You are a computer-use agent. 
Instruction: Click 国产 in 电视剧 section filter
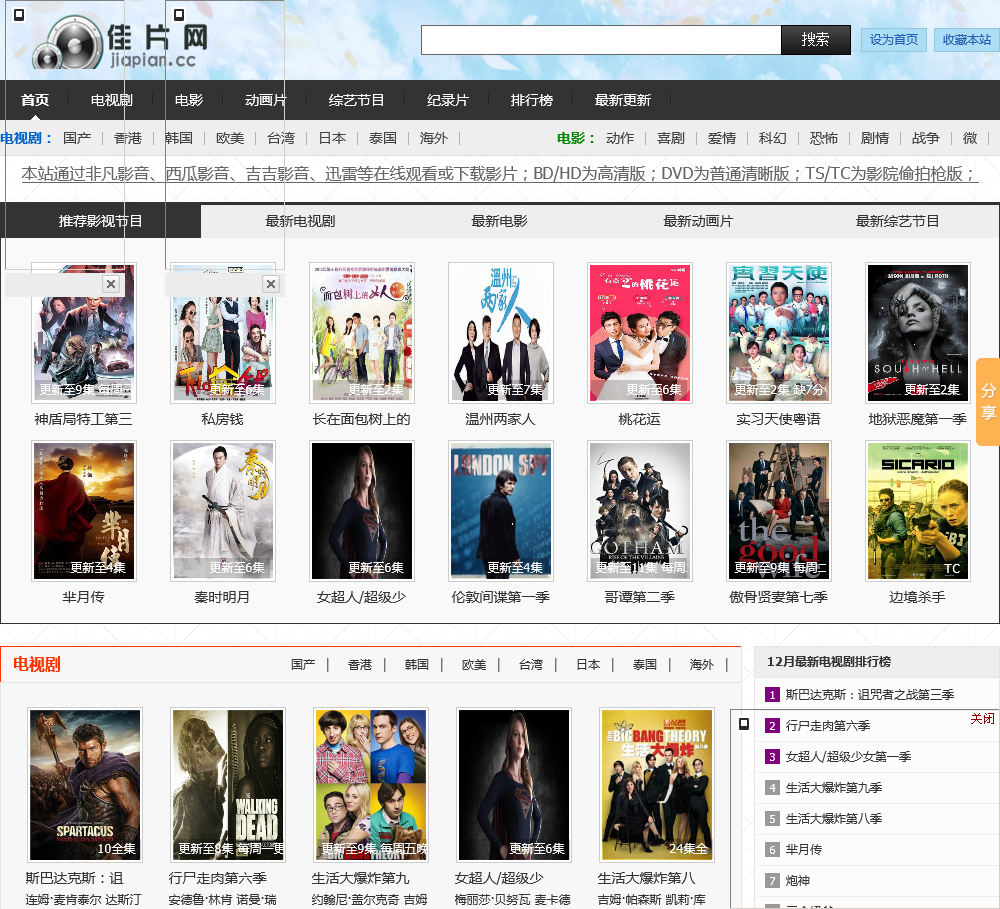[303, 665]
